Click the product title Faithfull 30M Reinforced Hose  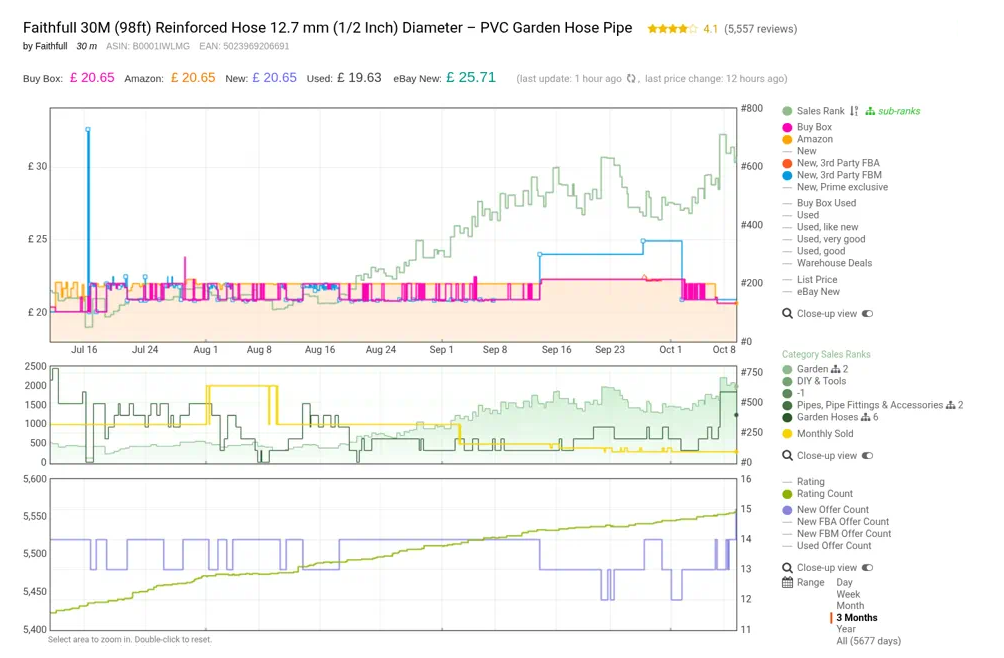(x=327, y=28)
